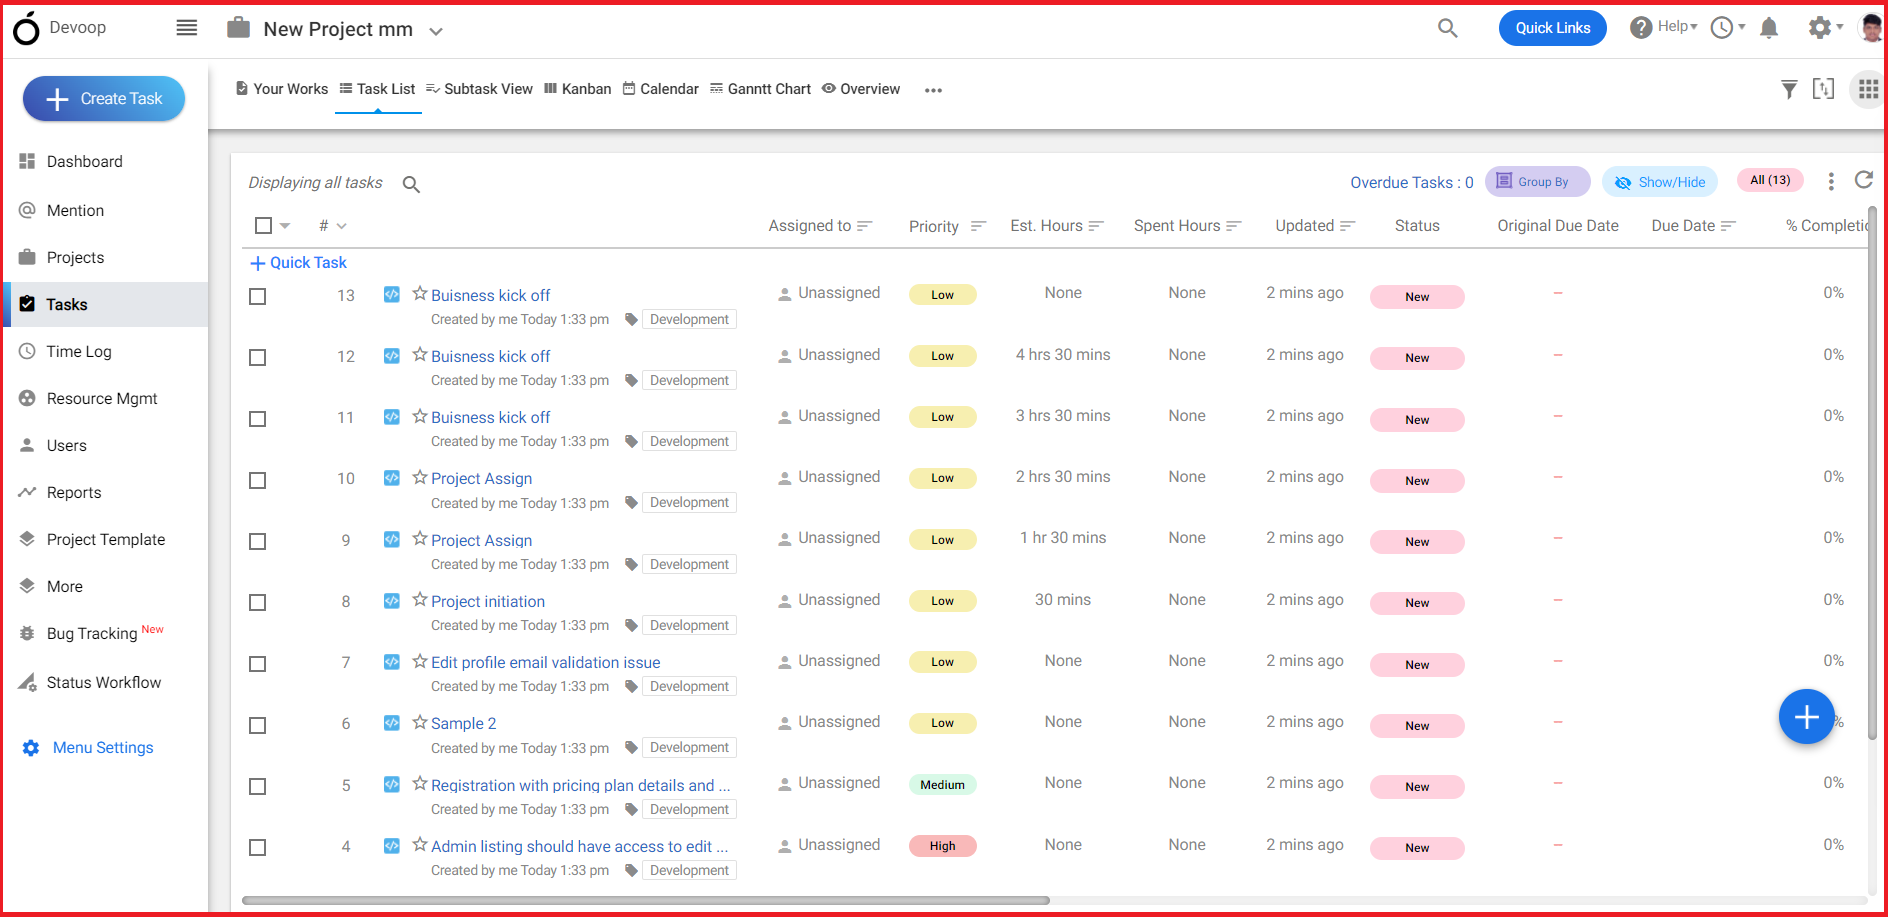
Task: Star the Sample 2 task
Action: (x=420, y=722)
